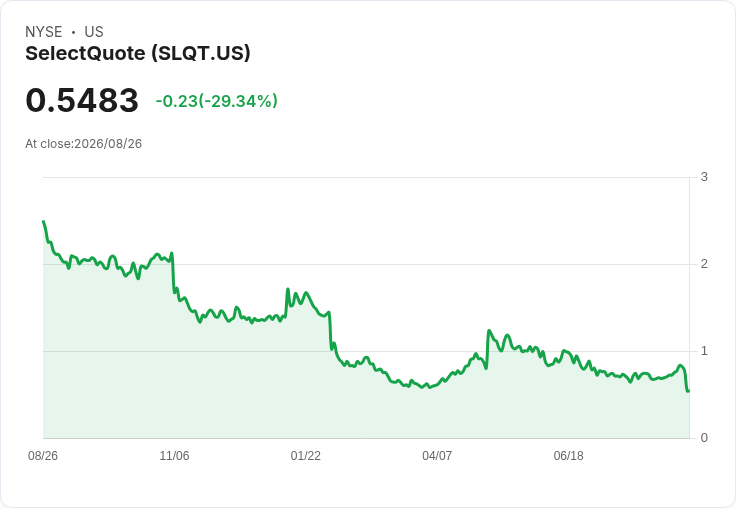The image size is (736, 508).
Task: Click the final endpoint of the price line
Action: 688,391
